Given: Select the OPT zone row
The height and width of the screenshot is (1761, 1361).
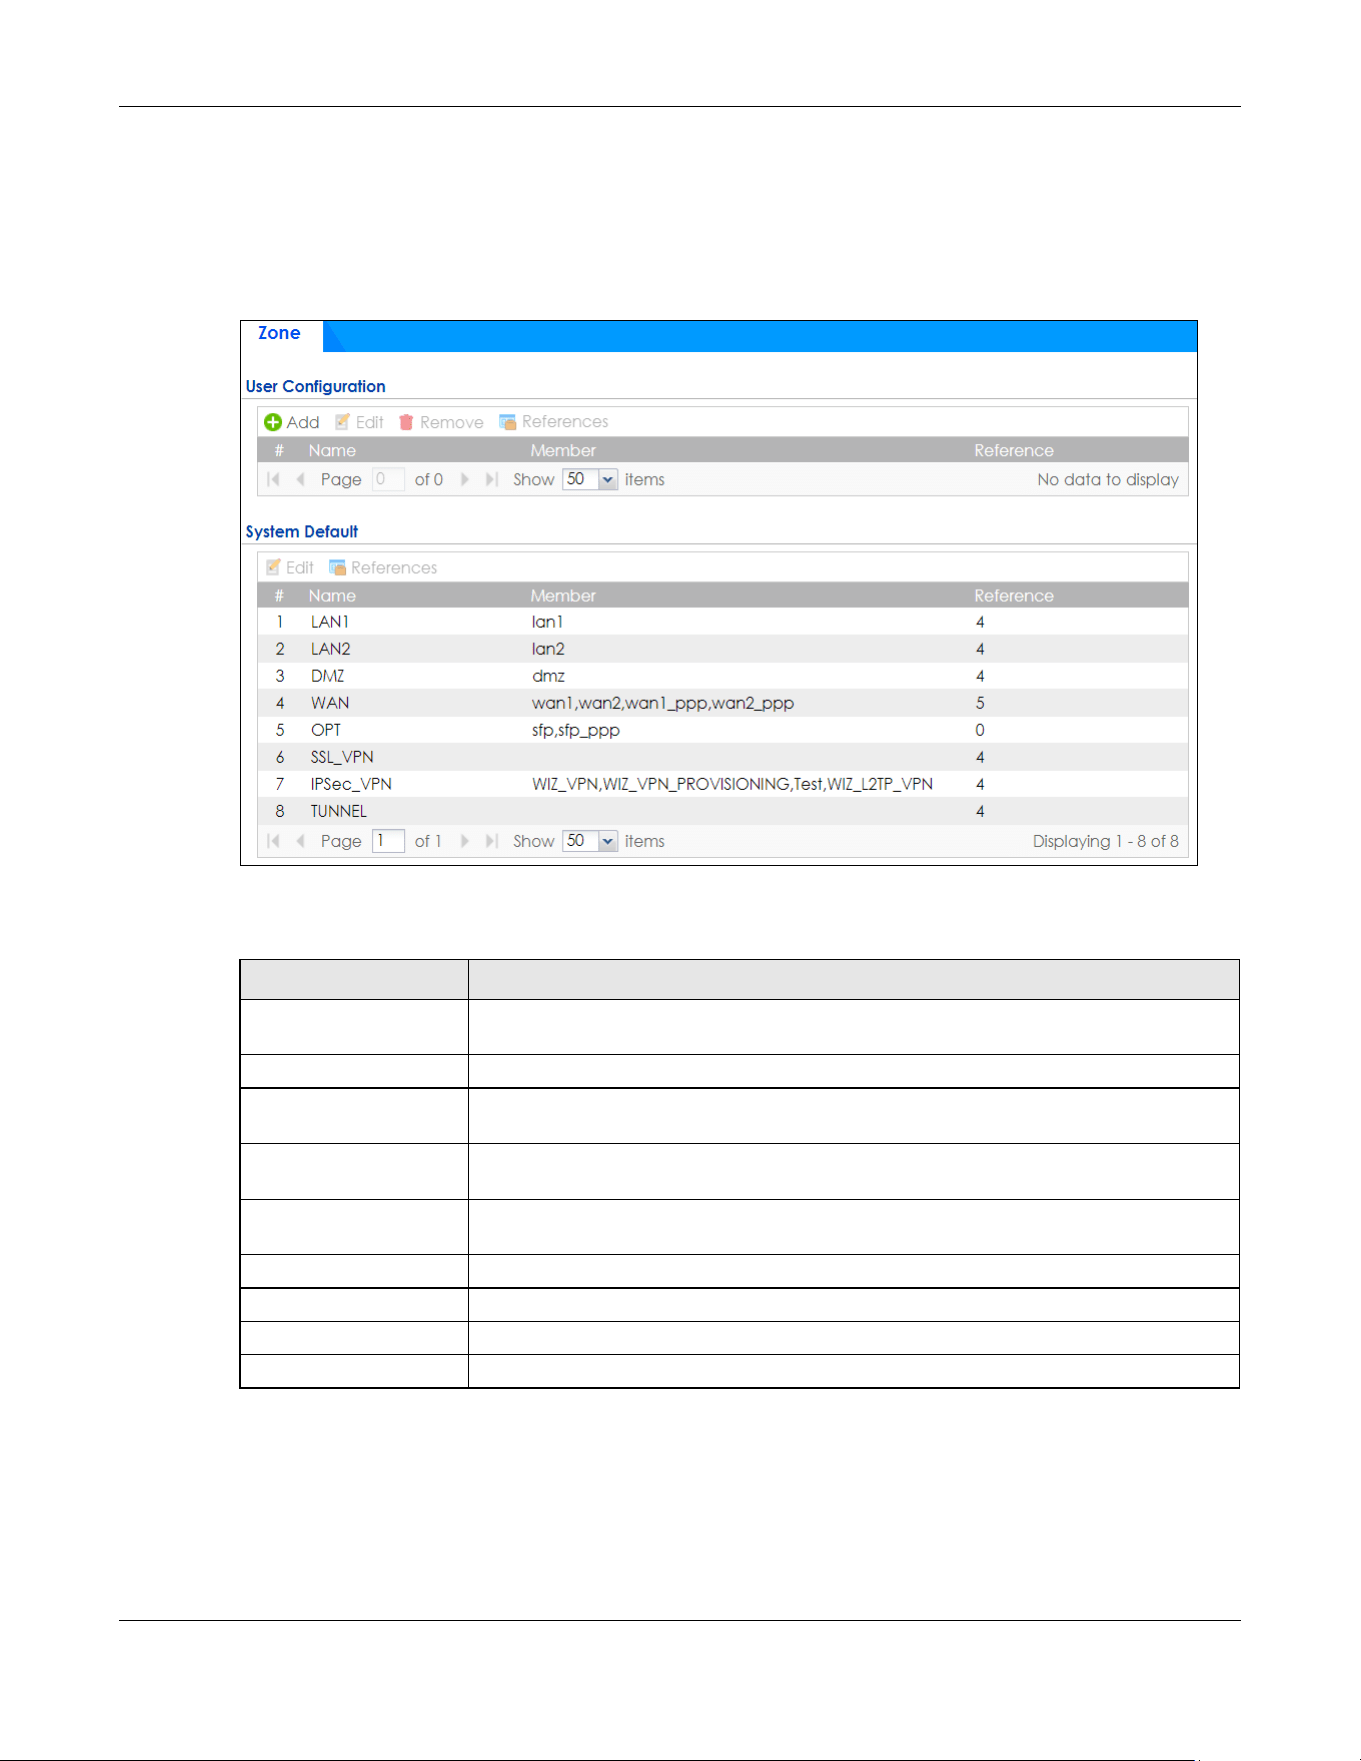Looking at the screenshot, I should 723,730.
